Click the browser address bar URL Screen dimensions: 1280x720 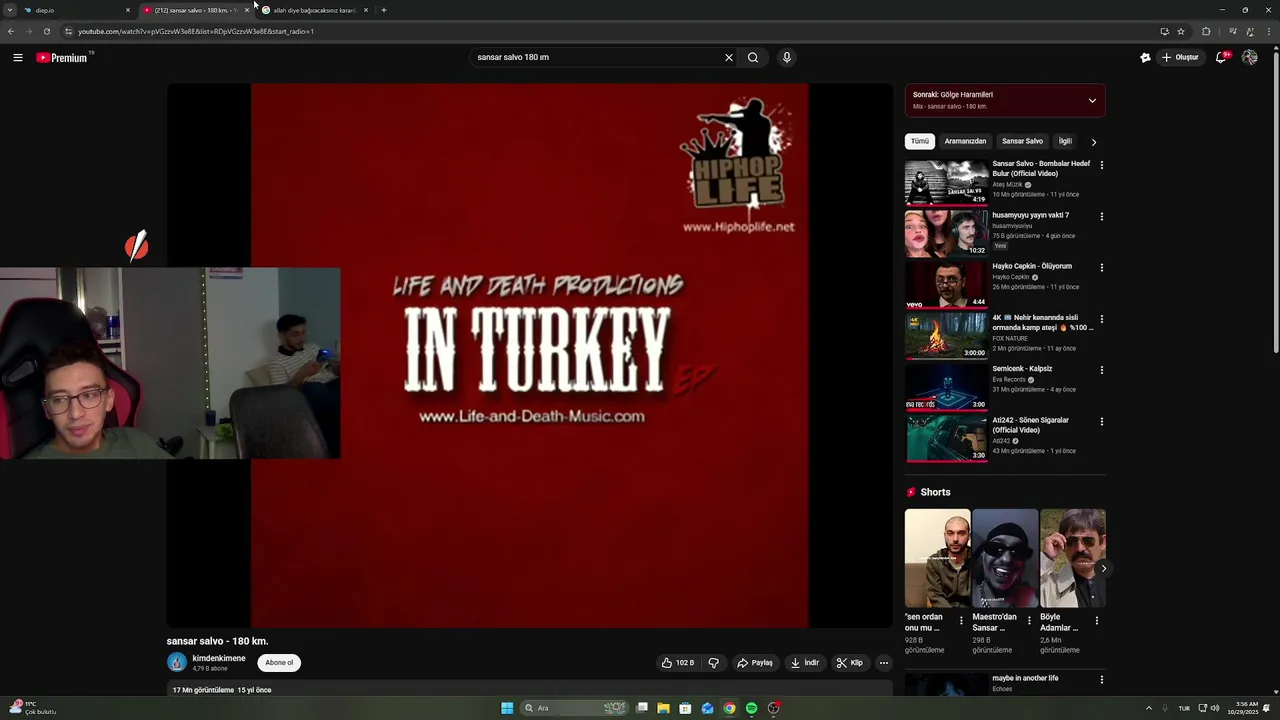[x=196, y=32]
